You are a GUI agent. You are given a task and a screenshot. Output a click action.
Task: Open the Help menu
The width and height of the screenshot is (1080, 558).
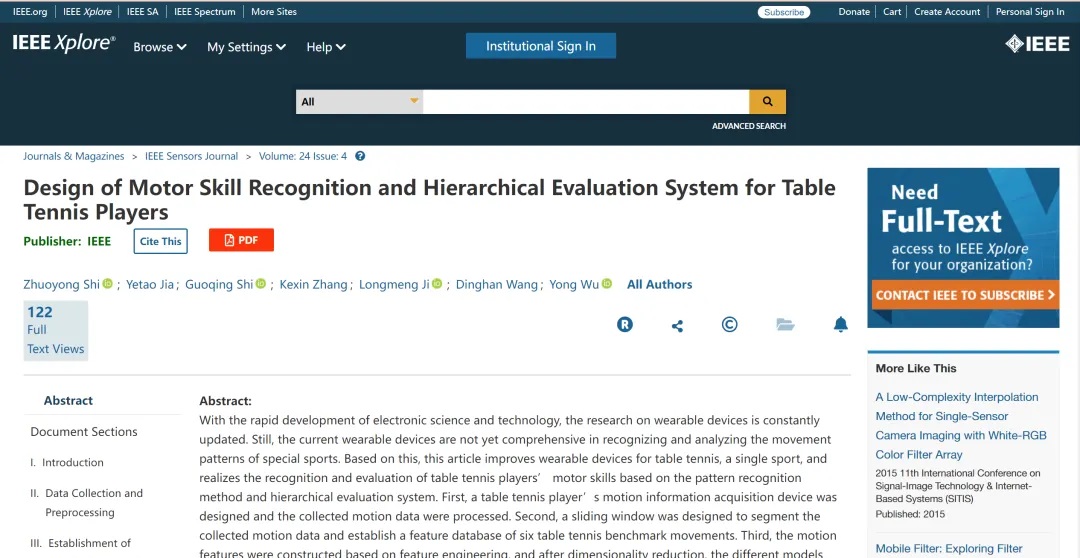point(326,47)
